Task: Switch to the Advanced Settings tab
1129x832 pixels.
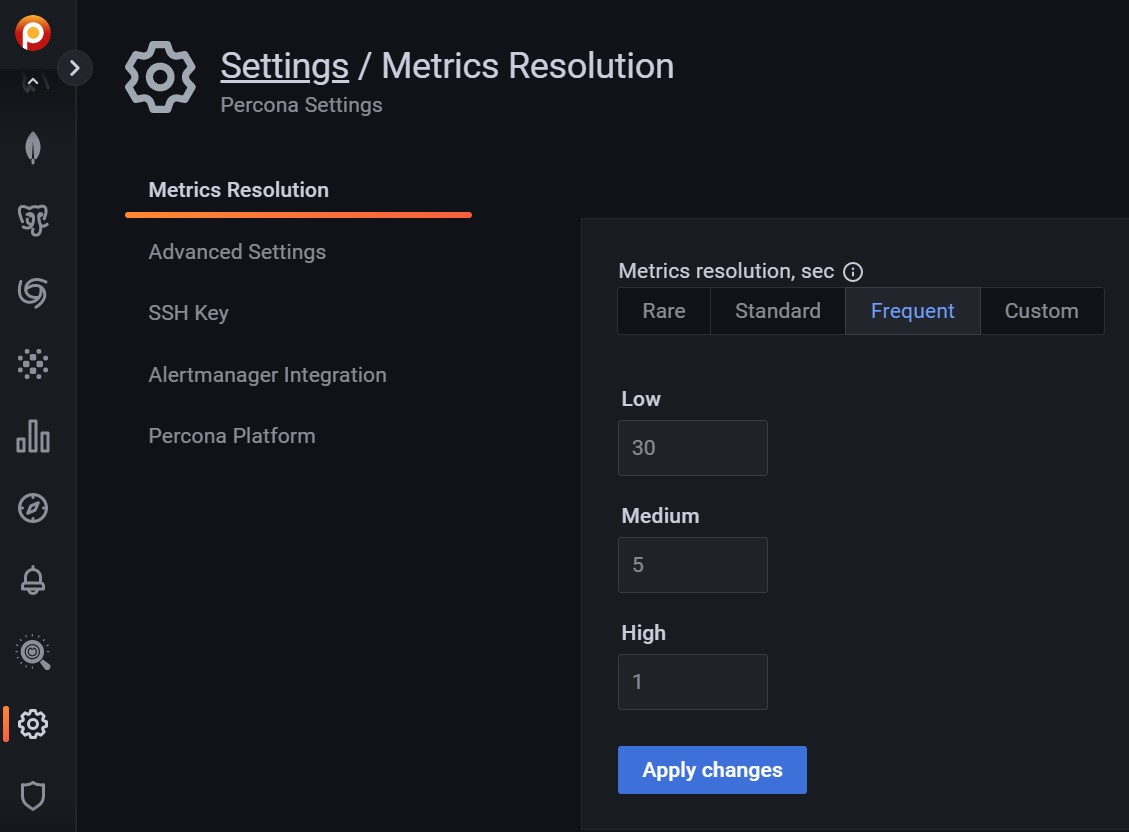Action: [237, 252]
